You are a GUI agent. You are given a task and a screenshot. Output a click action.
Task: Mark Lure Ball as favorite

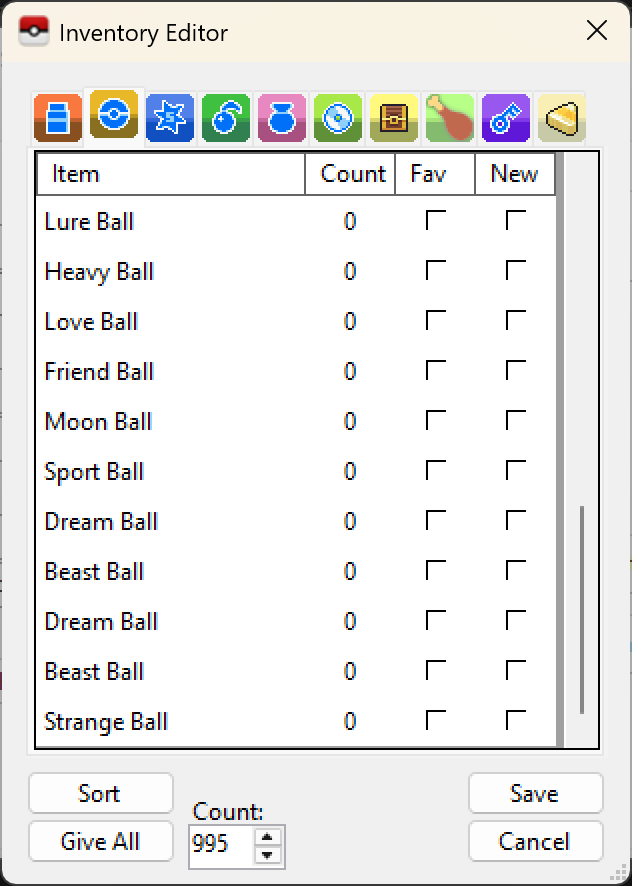(x=436, y=221)
